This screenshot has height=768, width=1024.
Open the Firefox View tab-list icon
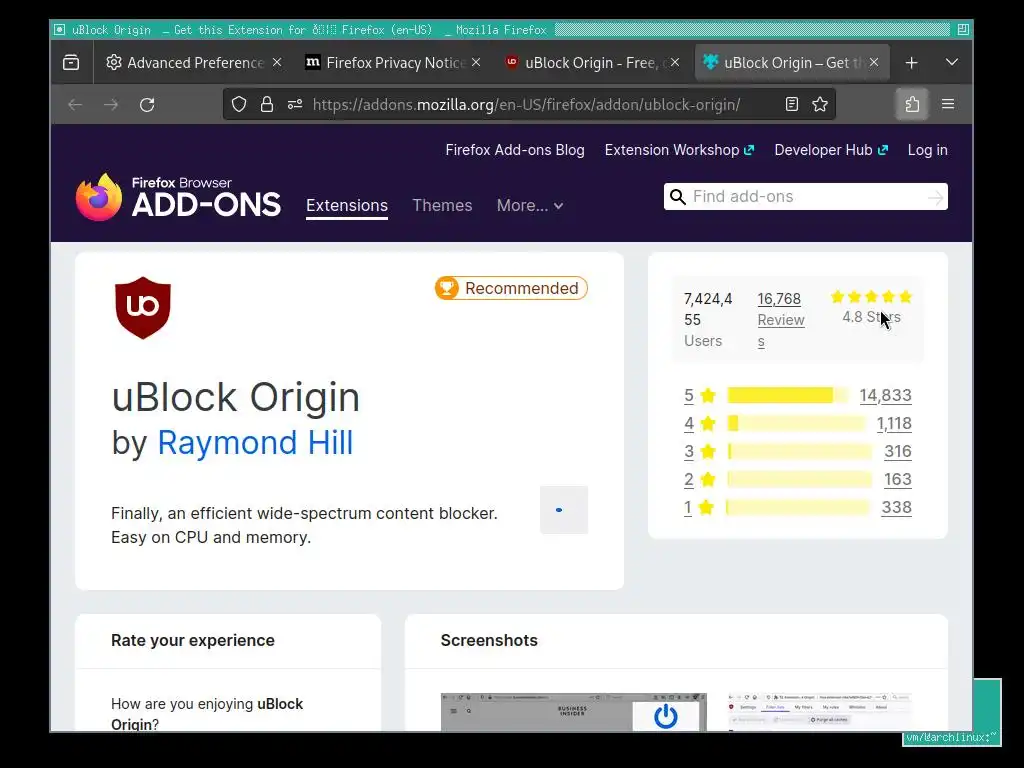pos(71,63)
